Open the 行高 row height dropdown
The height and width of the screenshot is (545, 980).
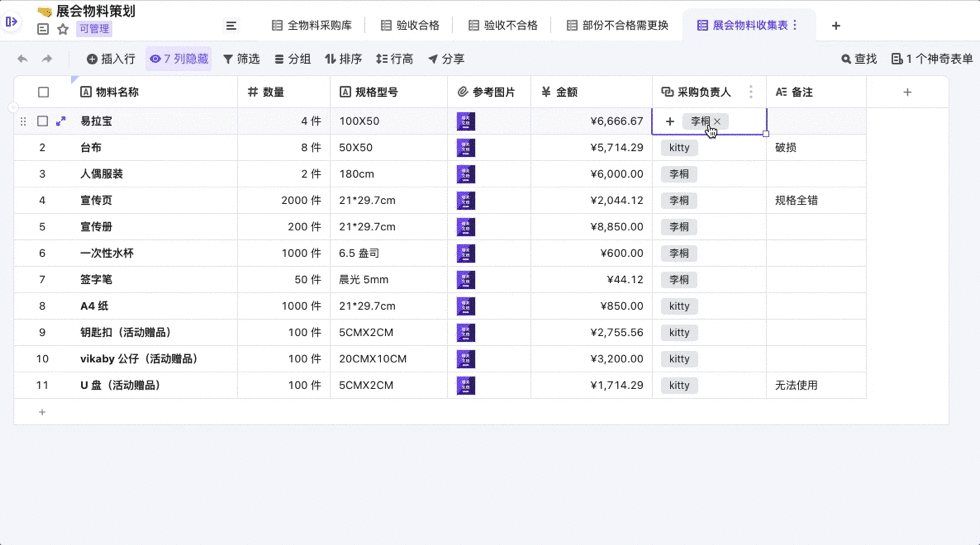coord(394,59)
